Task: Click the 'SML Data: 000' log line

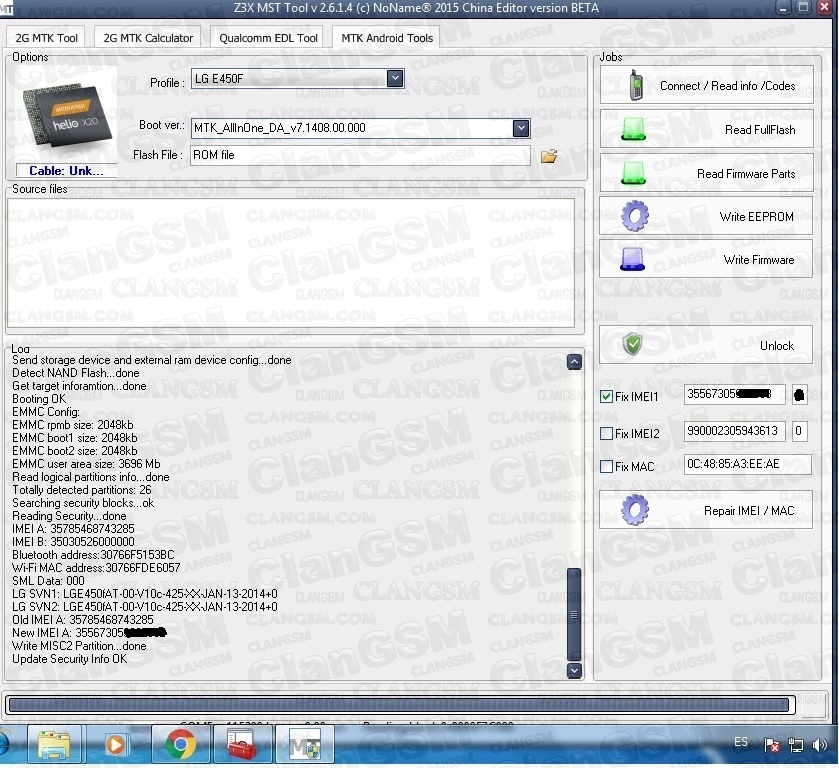Action: (48, 581)
